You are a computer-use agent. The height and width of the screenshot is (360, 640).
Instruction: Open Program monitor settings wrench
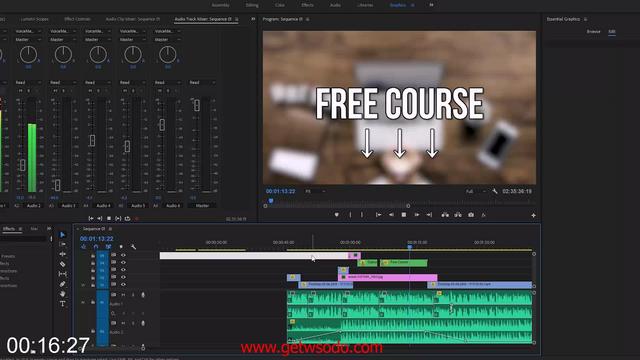[495, 191]
